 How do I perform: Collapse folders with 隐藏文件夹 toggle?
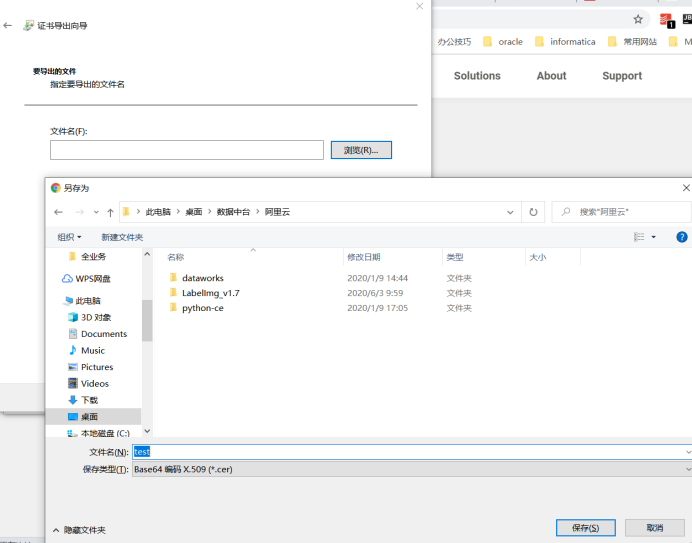coord(79,530)
